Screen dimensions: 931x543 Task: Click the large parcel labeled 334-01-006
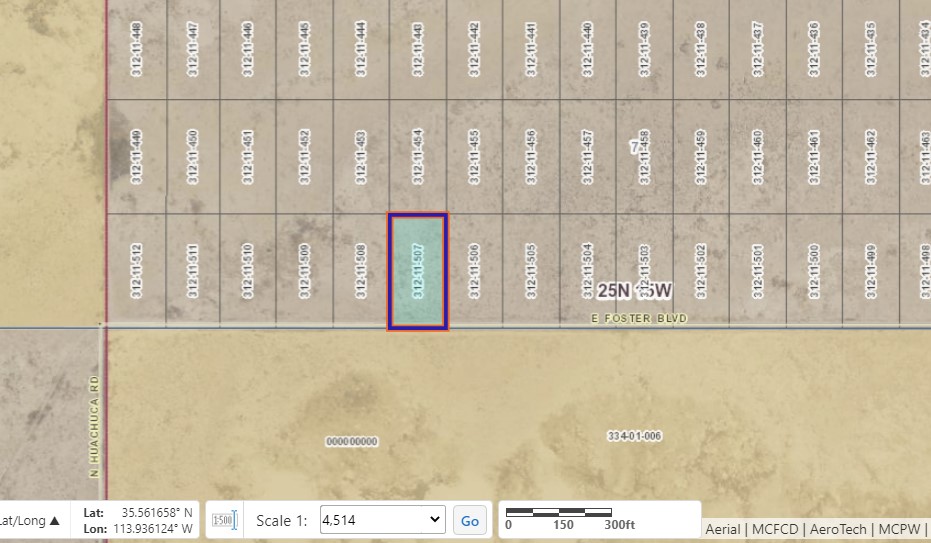[634, 436]
